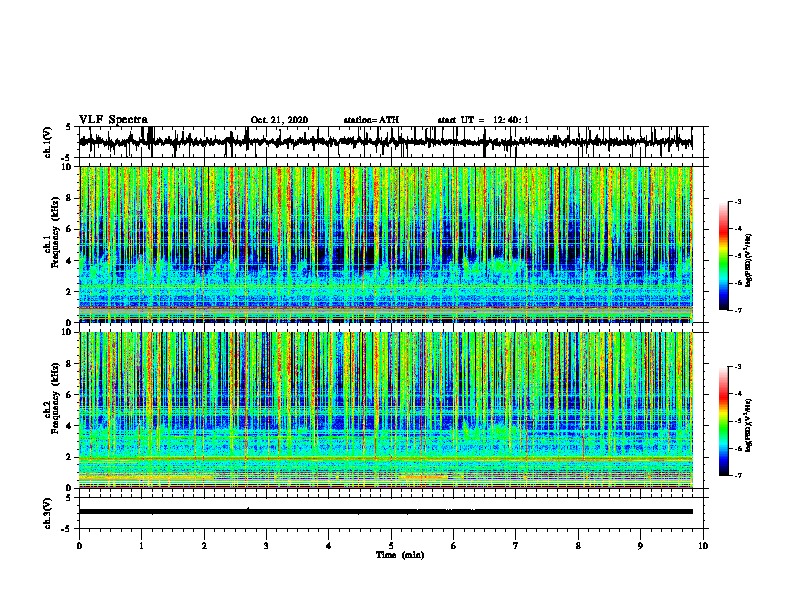Image resolution: width=792 pixels, height=612 pixels.
Task: Click the "5" tick of the ch.1(V) axis
Action: pyautogui.click(x=68, y=127)
